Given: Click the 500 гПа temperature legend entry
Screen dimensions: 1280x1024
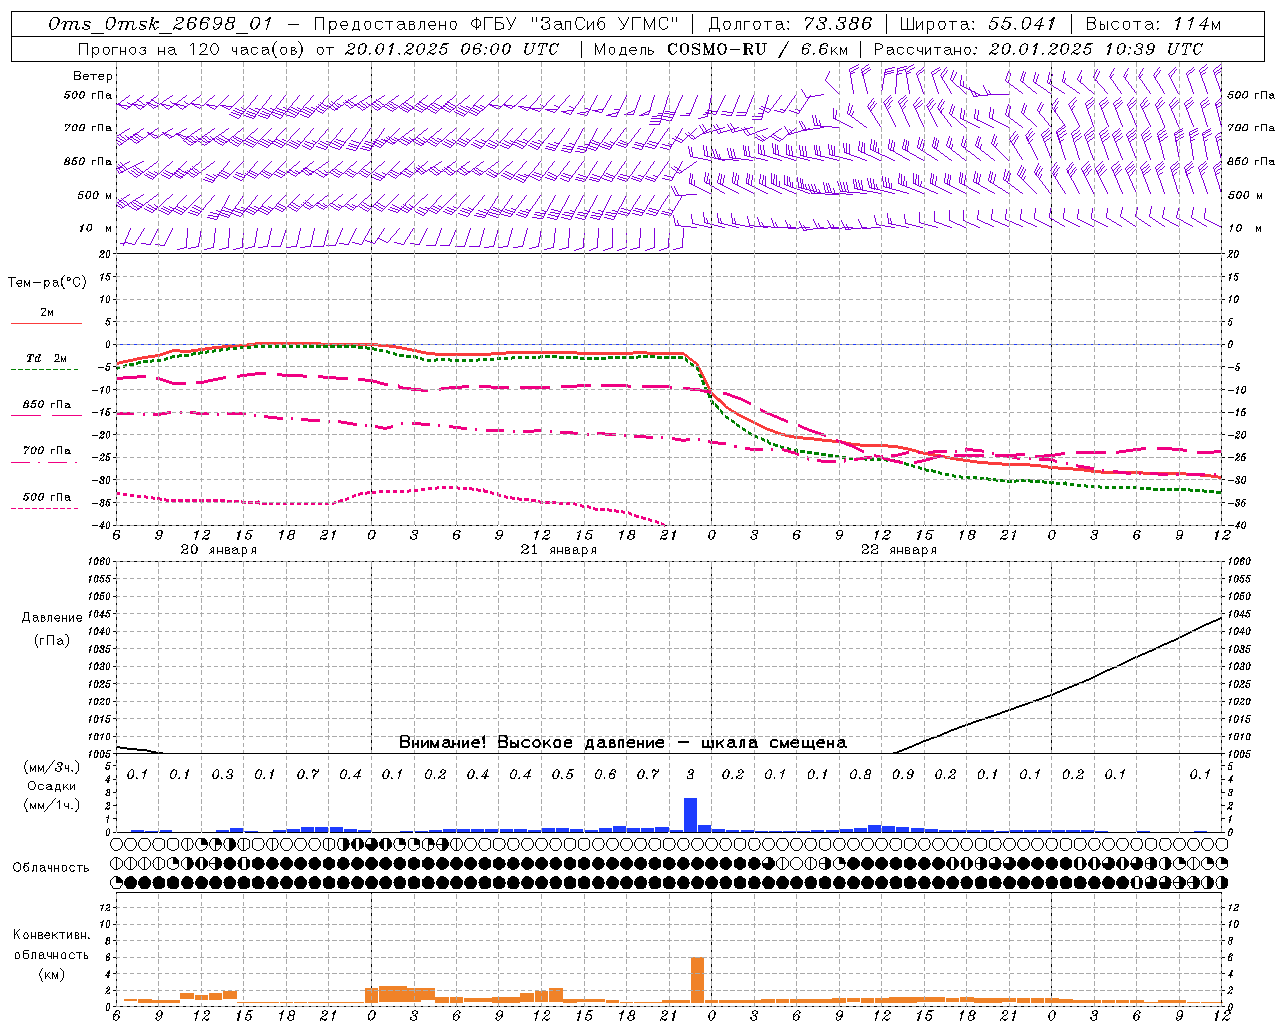Looking at the screenshot, I should point(47,497).
